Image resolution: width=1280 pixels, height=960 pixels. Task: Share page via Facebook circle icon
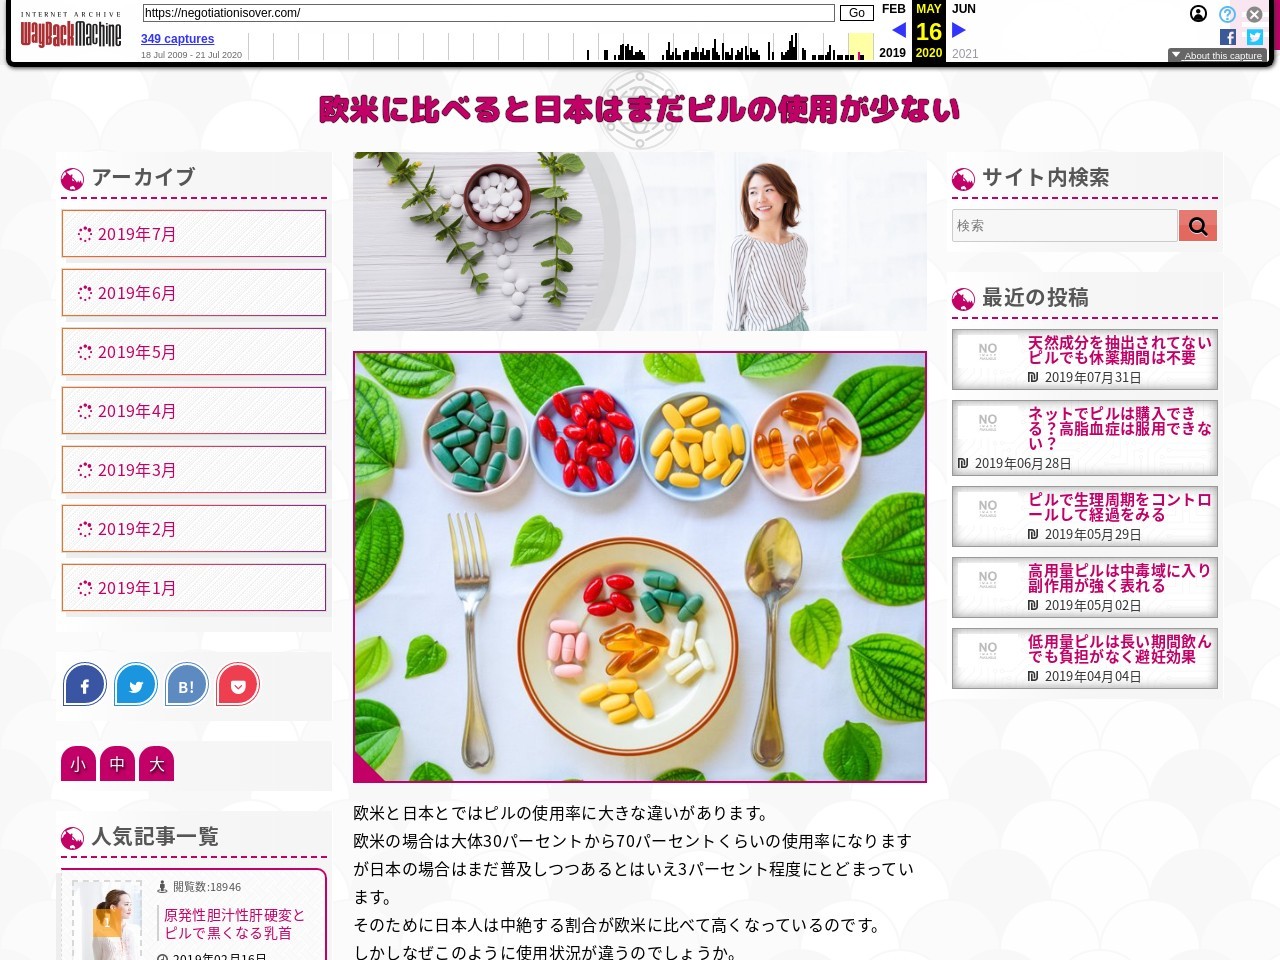coord(85,686)
